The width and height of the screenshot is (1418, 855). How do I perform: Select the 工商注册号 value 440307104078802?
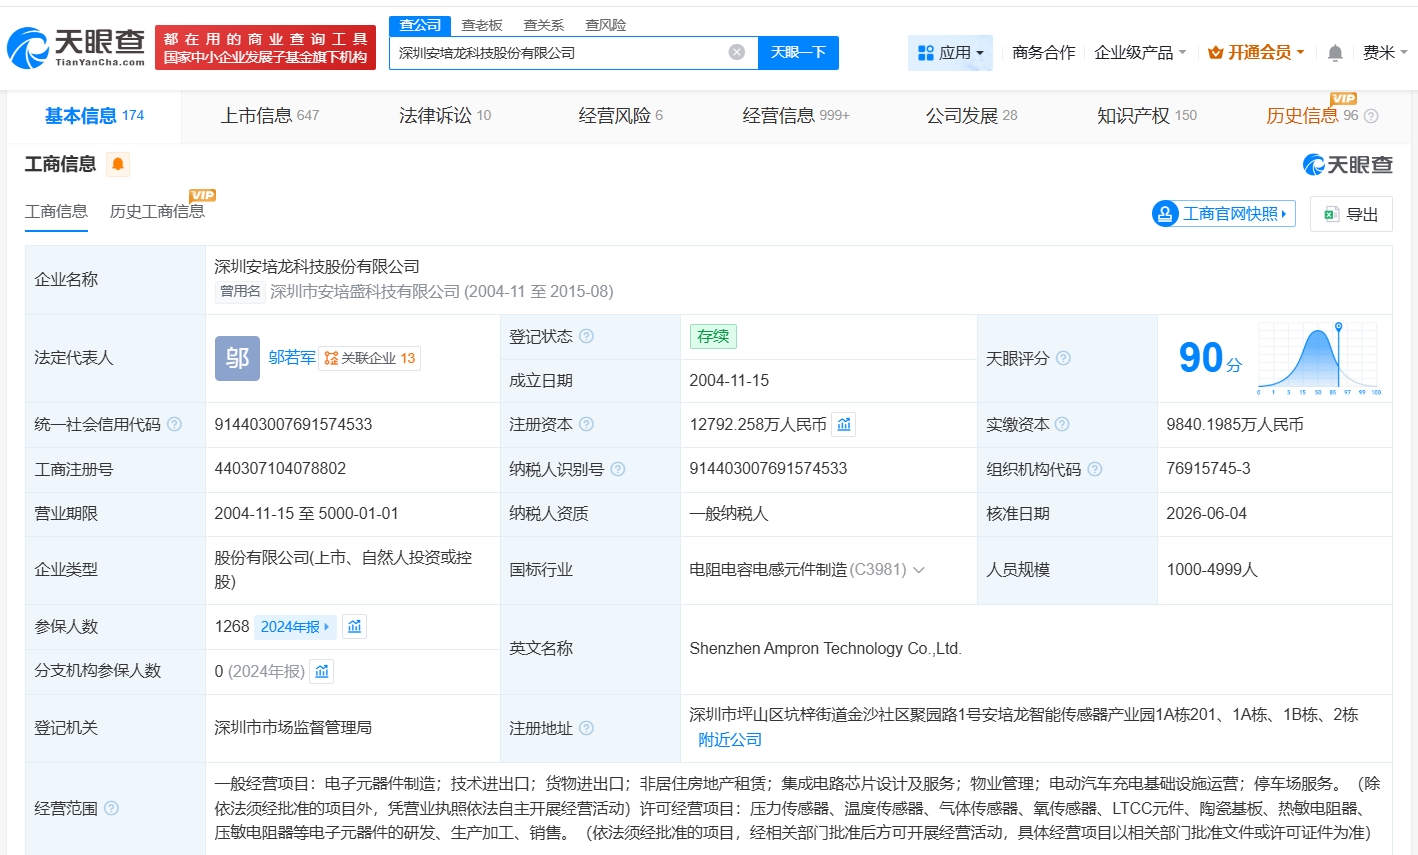coord(280,469)
